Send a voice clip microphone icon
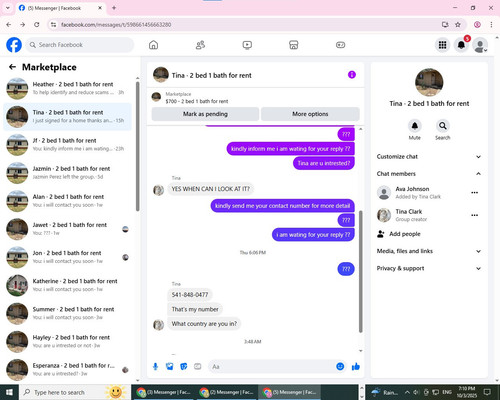 point(155,367)
